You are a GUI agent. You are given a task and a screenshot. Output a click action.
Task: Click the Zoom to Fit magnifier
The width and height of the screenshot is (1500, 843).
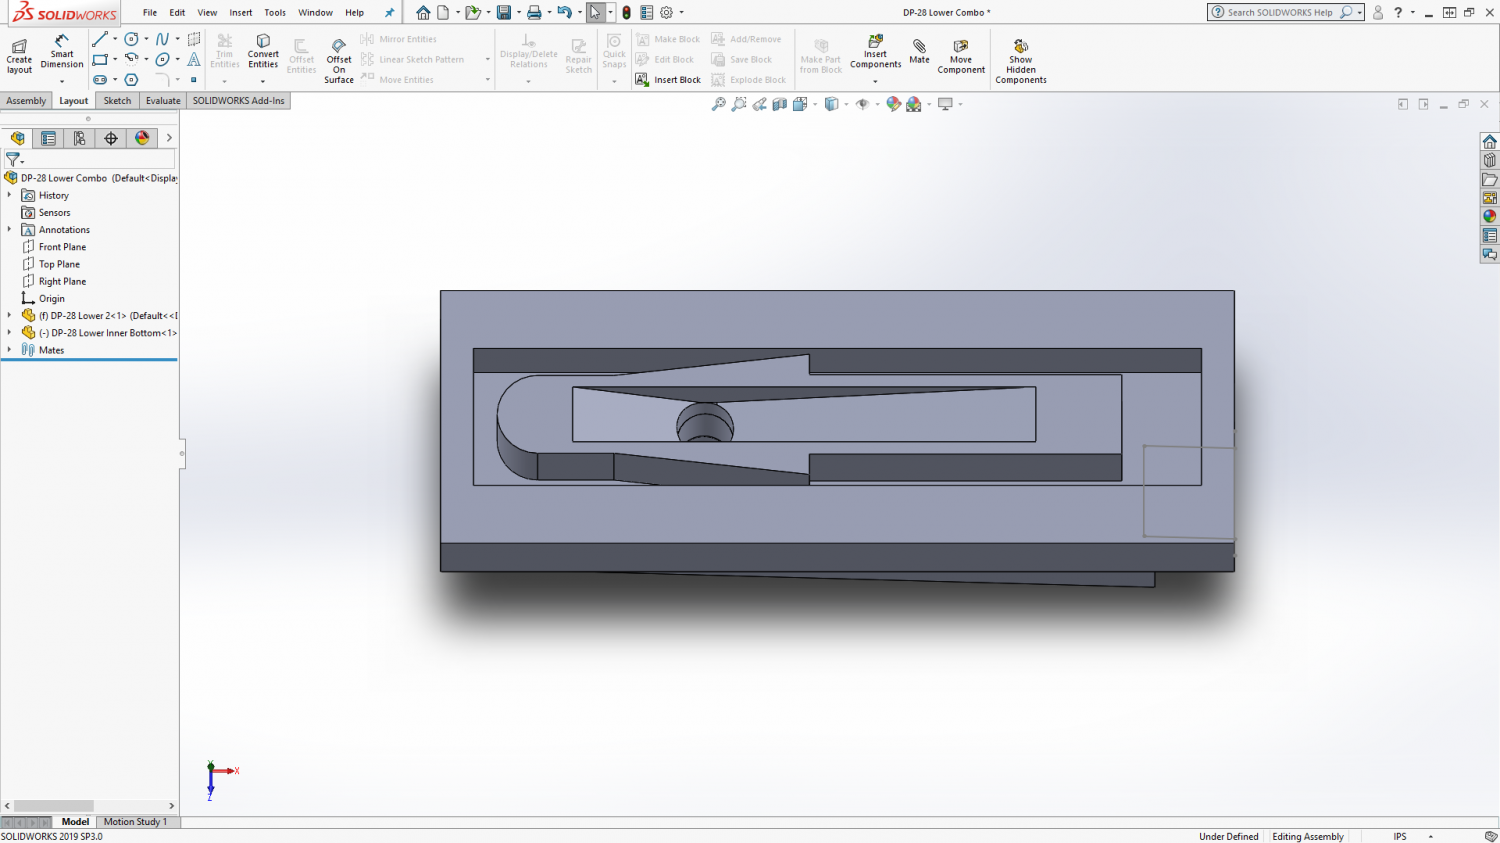click(x=718, y=104)
